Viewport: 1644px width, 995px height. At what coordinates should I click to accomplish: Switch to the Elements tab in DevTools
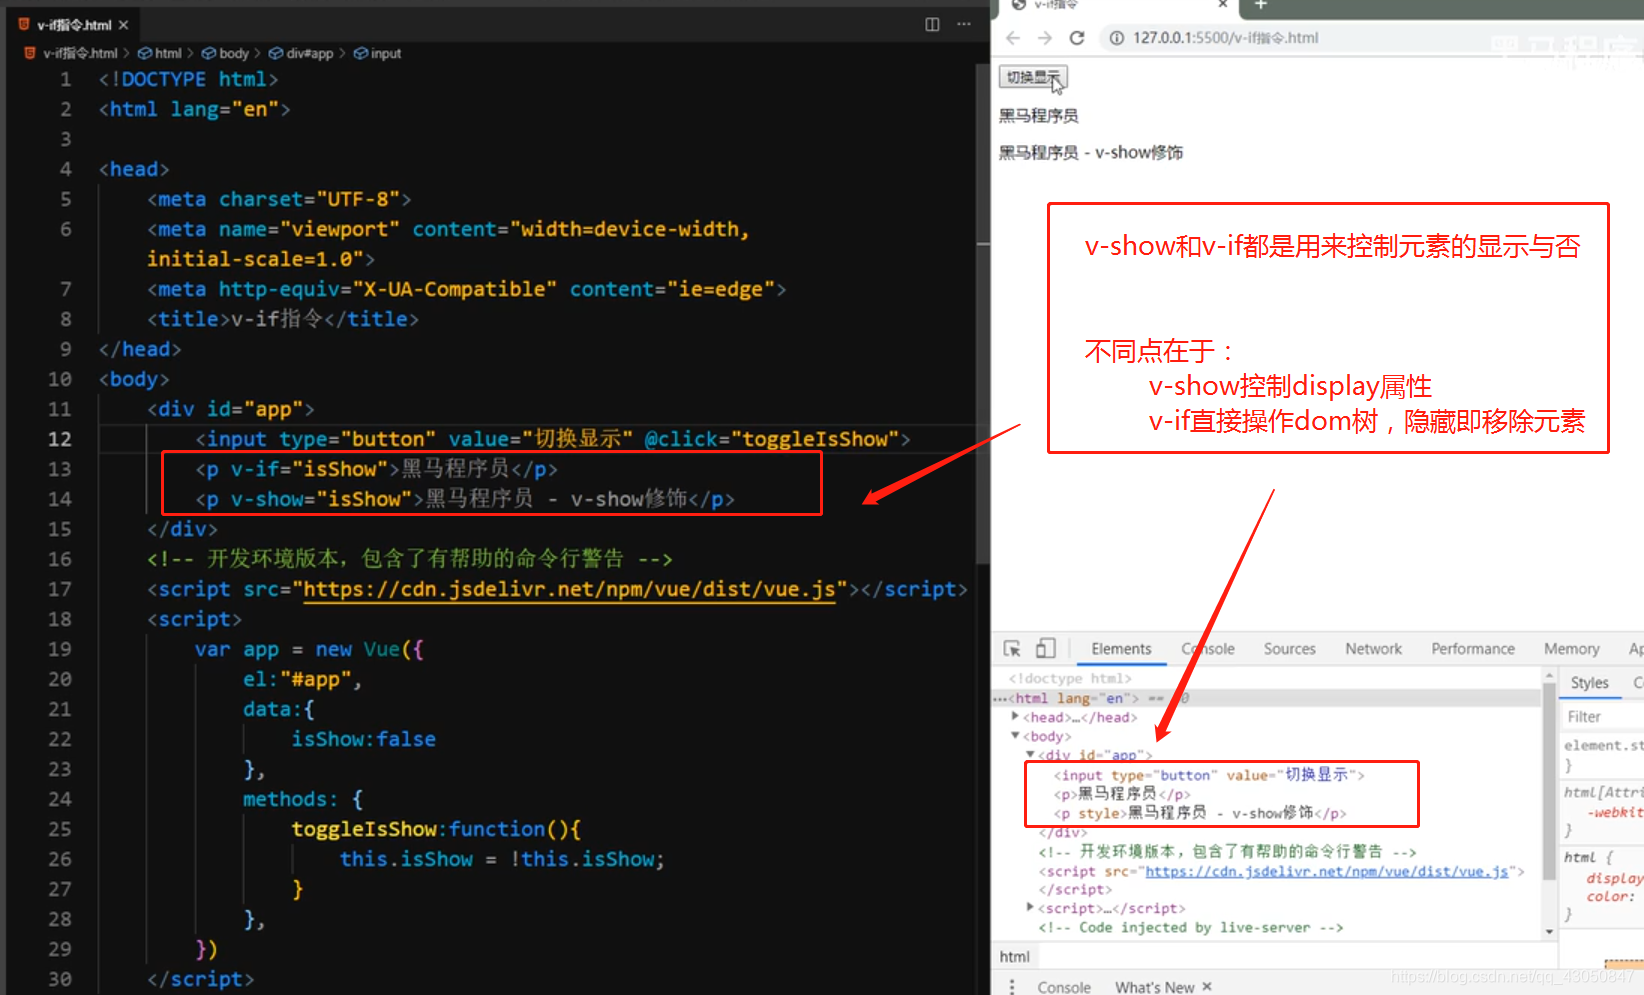click(x=1121, y=649)
